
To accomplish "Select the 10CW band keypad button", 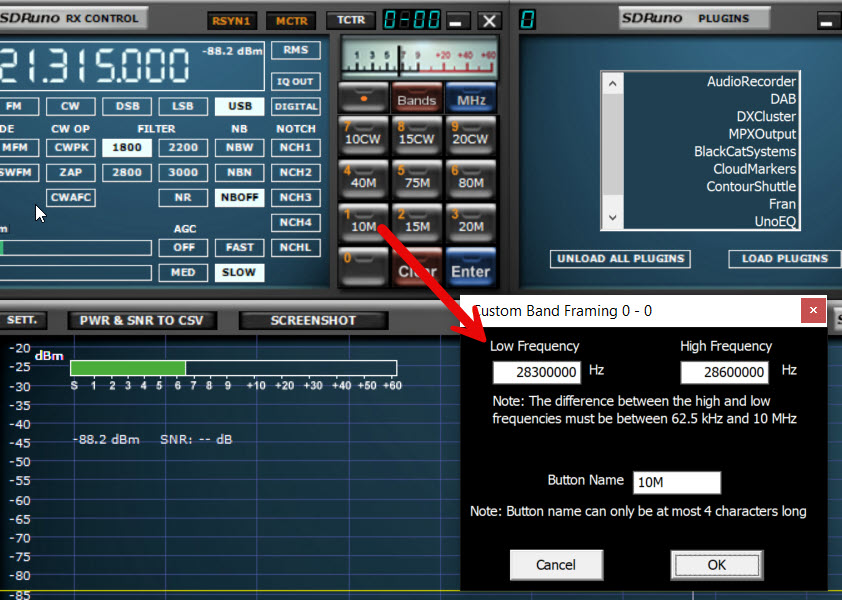I will pos(363,135).
